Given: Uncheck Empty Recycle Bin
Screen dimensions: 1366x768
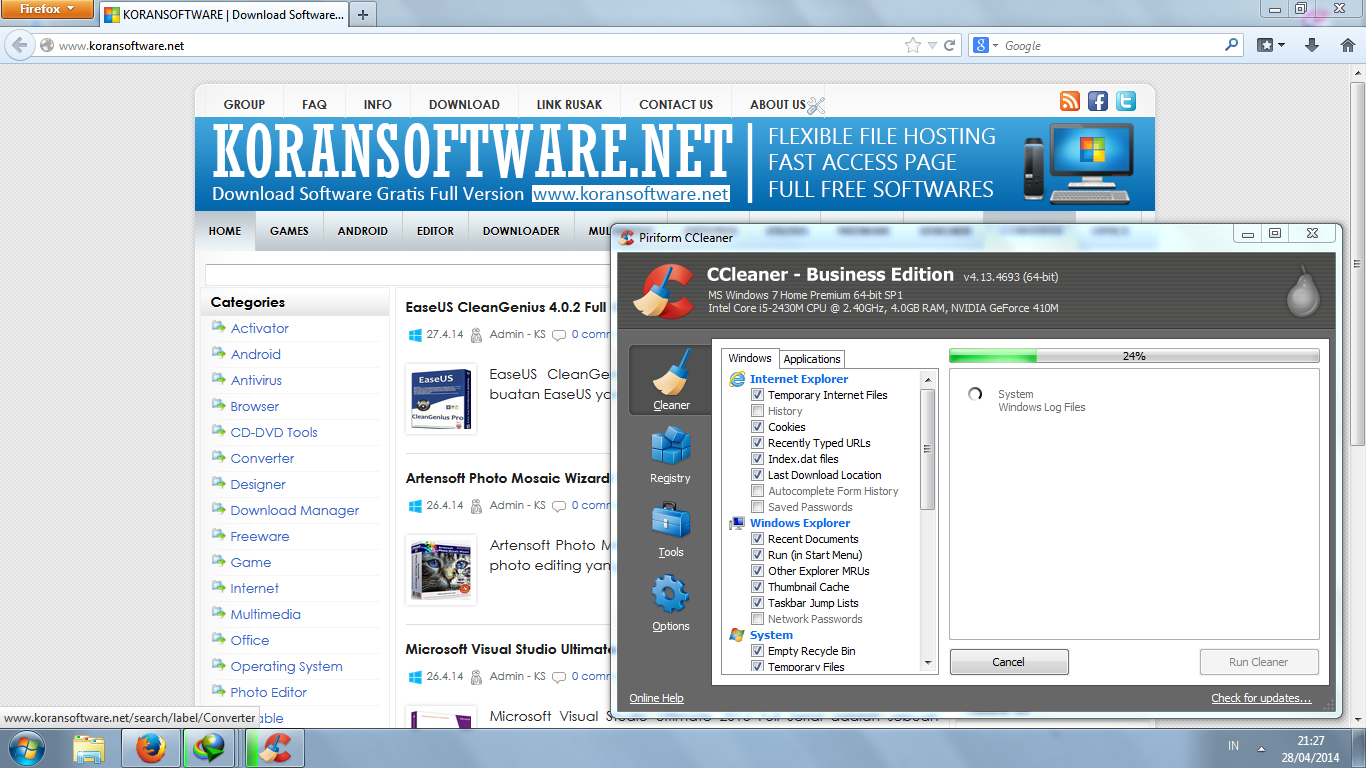Looking at the screenshot, I should pos(758,651).
